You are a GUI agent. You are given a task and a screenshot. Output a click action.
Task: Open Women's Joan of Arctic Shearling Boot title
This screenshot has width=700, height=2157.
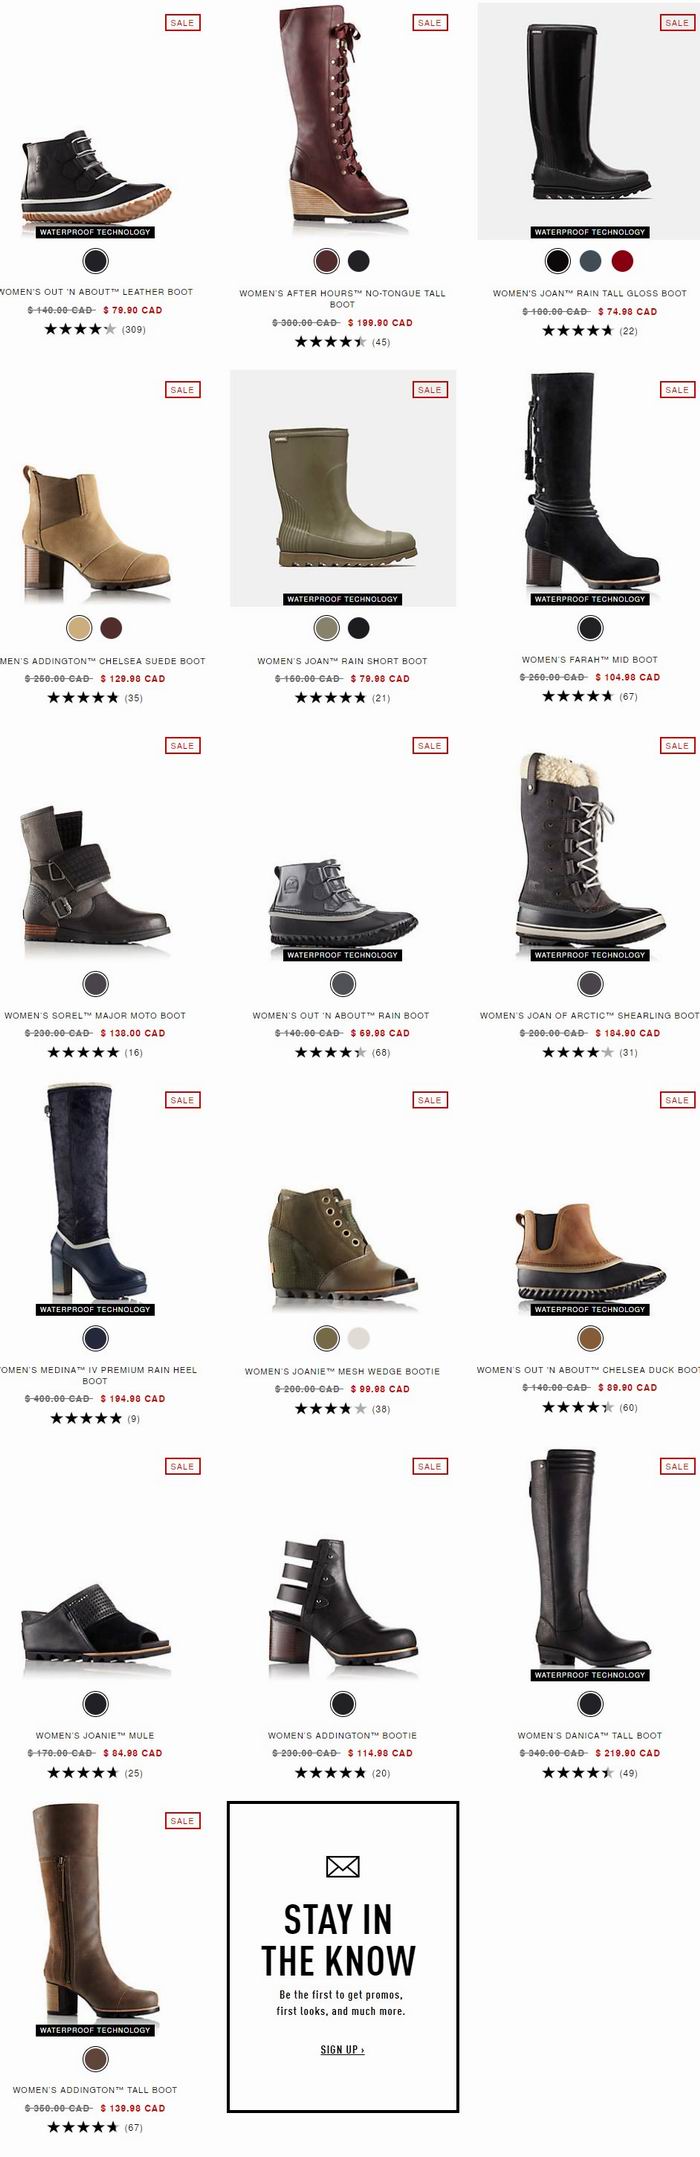[589, 1015]
